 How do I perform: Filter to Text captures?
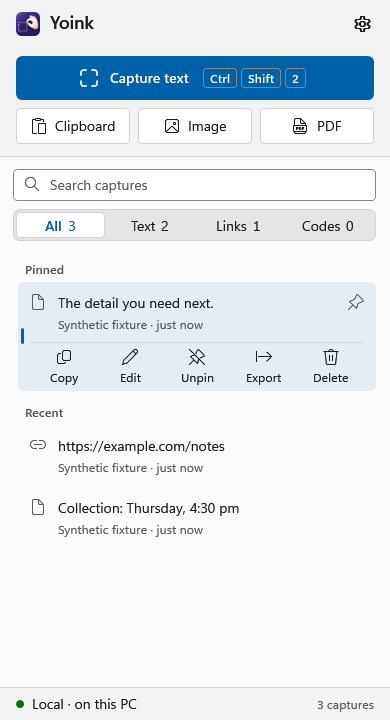[x=150, y=226]
